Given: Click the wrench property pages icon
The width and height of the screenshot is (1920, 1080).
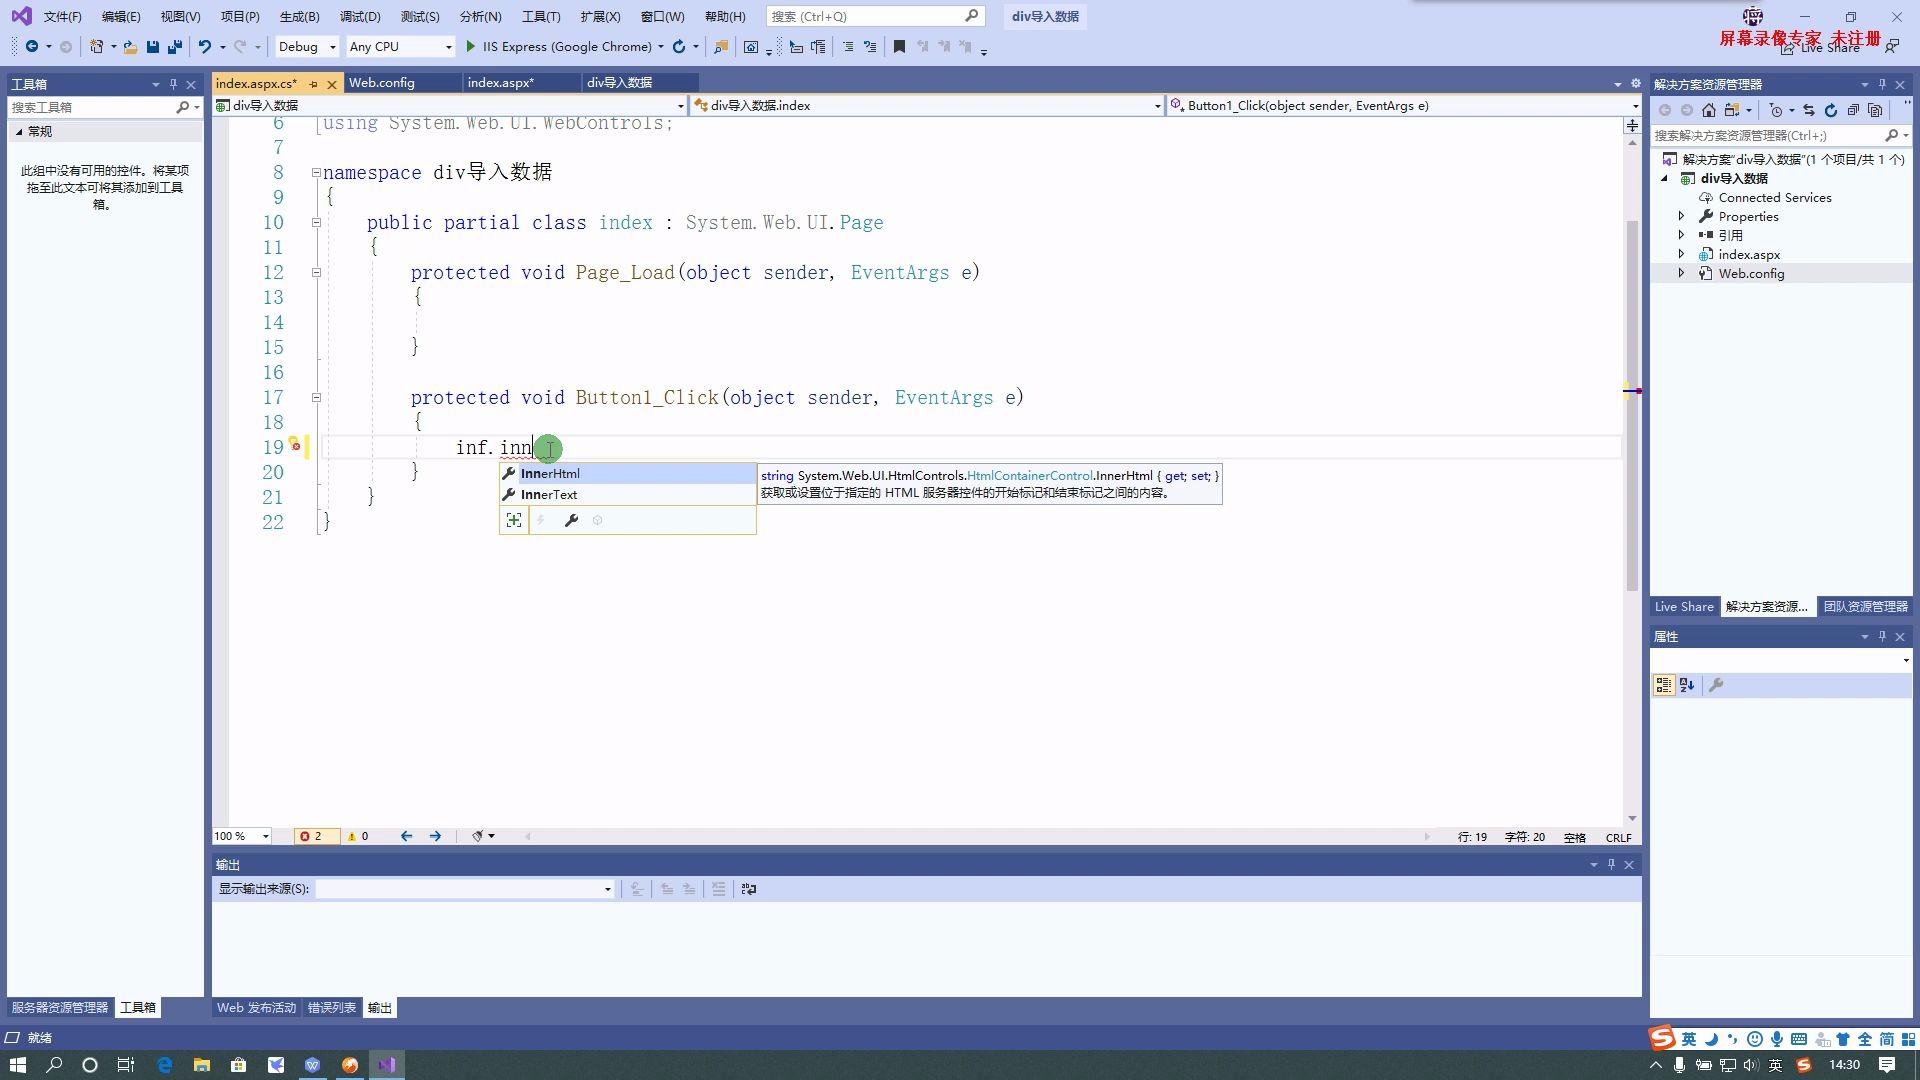Looking at the screenshot, I should [1716, 685].
